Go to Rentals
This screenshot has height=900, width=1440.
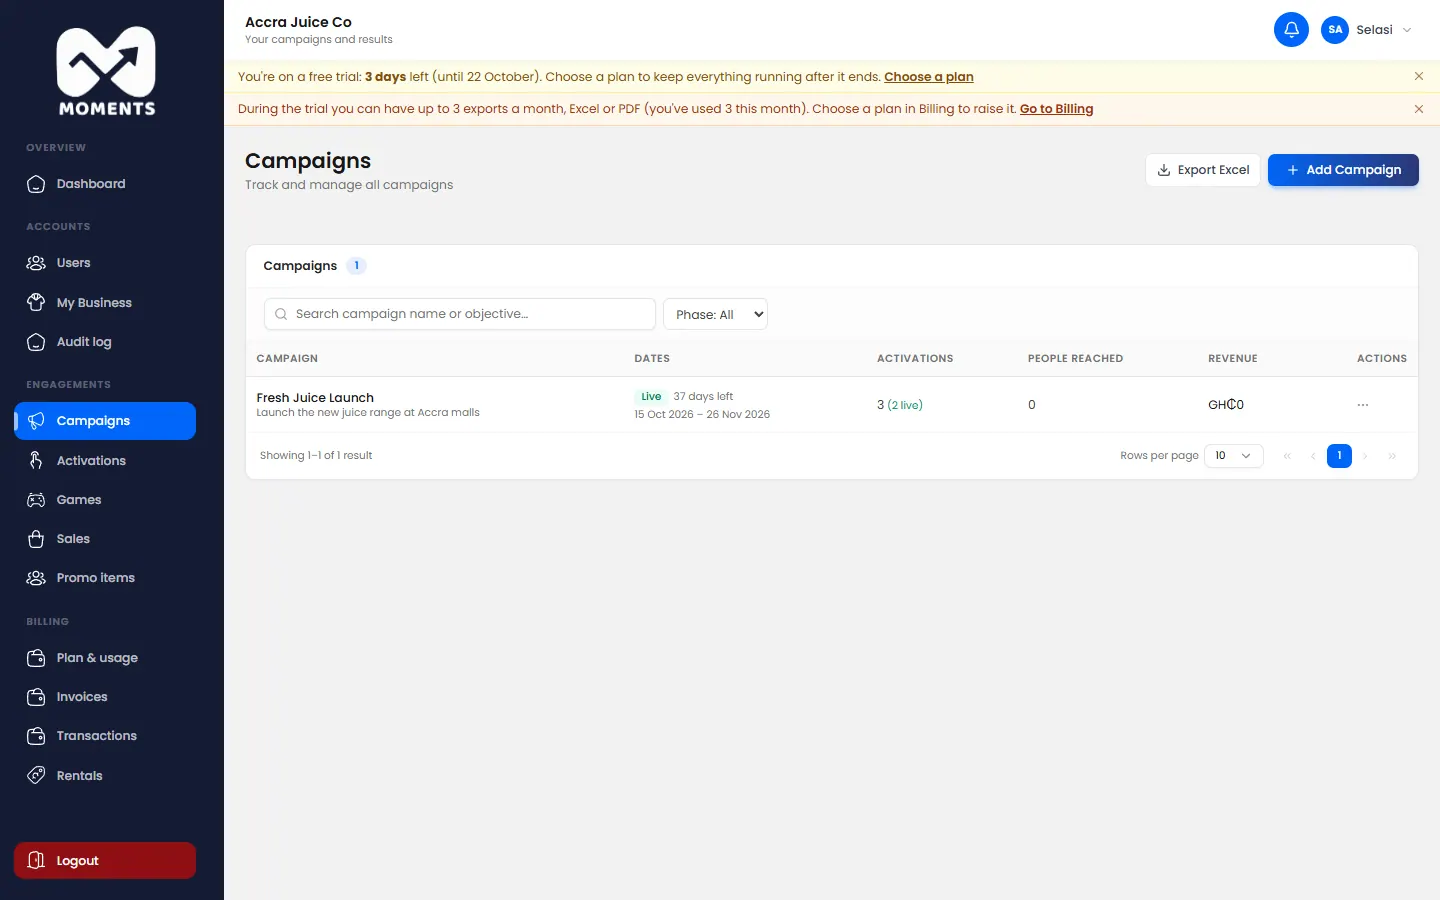[105, 776]
